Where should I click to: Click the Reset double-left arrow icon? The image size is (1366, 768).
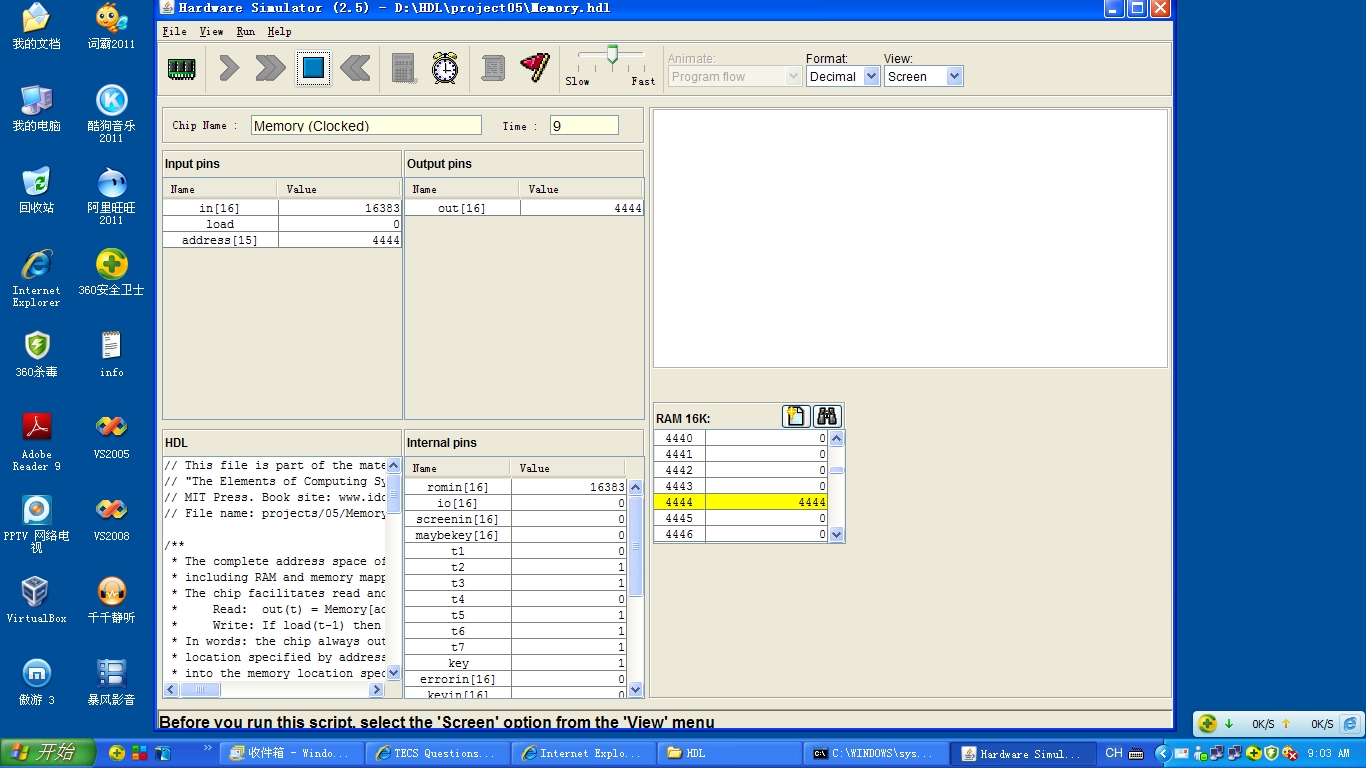pyautogui.click(x=355, y=68)
